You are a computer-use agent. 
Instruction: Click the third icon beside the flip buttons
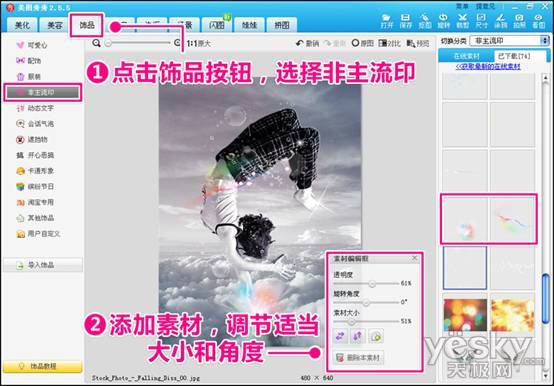376,336
